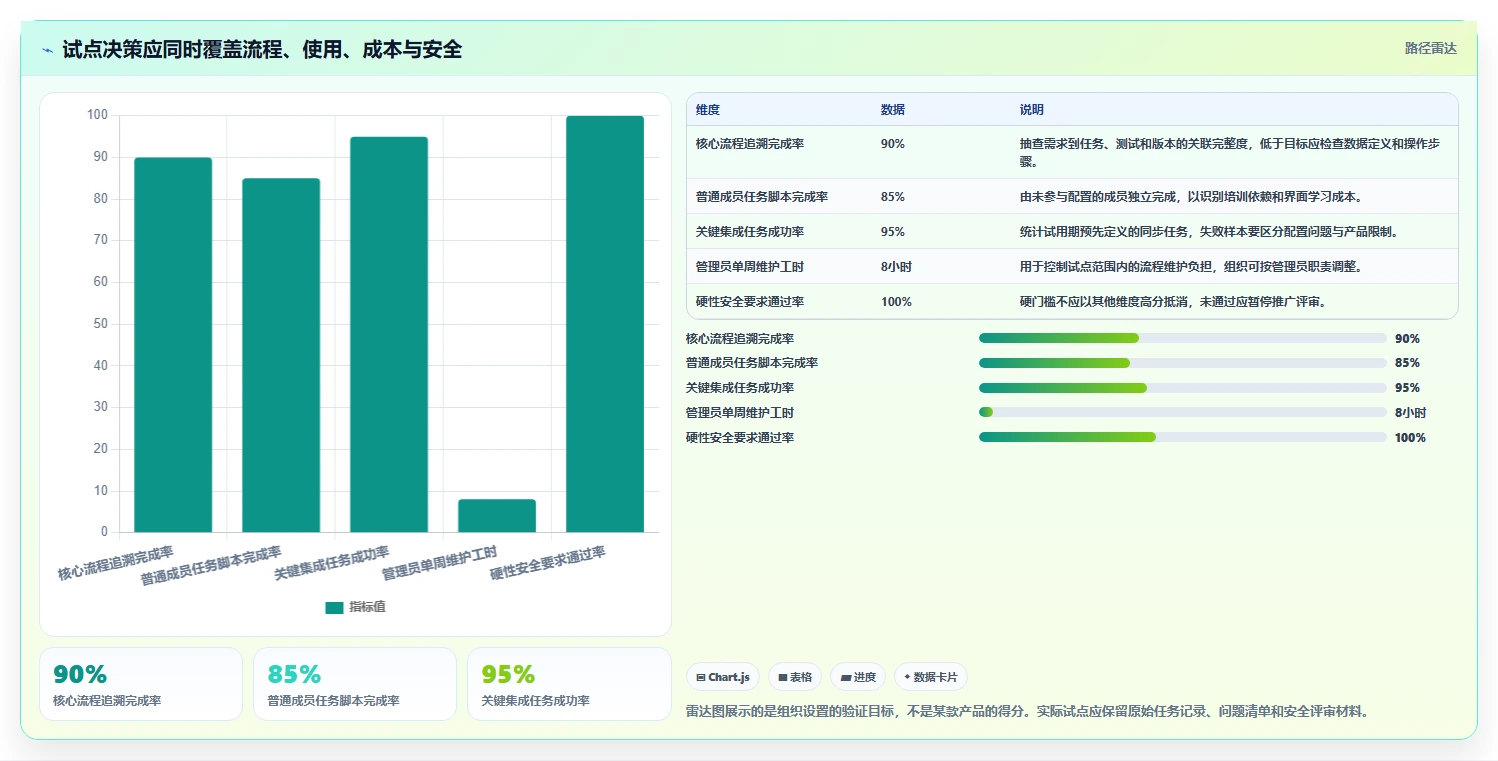Click the description starting 用于控制试点范围
Image resolution: width=1498 pixels, height=761 pixels.
click(1191, 267)
